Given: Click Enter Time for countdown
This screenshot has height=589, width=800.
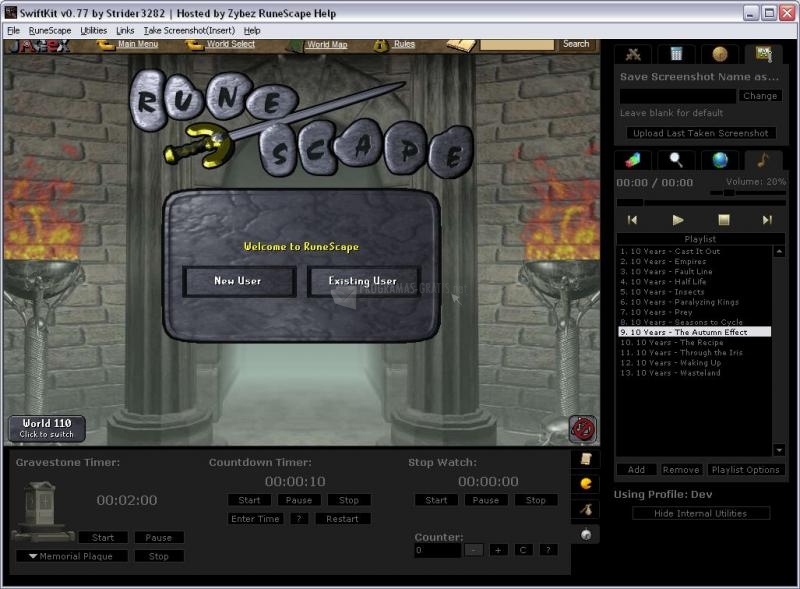Looking at the screenshot, I should pyautogui.click(x=255, y=519).
